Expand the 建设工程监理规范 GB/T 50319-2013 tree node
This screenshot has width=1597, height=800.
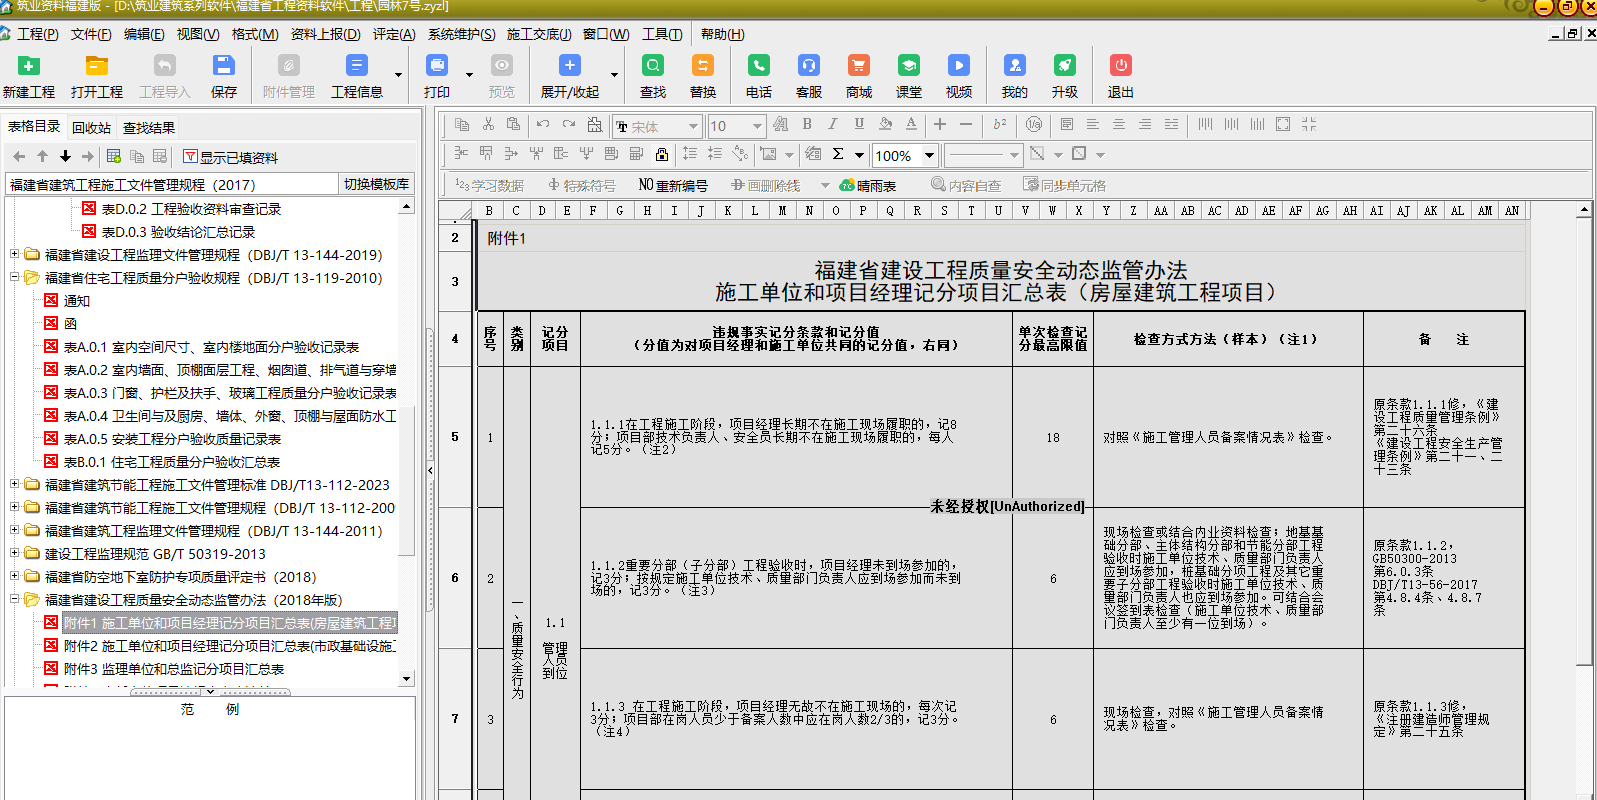[x=15, y=553]
